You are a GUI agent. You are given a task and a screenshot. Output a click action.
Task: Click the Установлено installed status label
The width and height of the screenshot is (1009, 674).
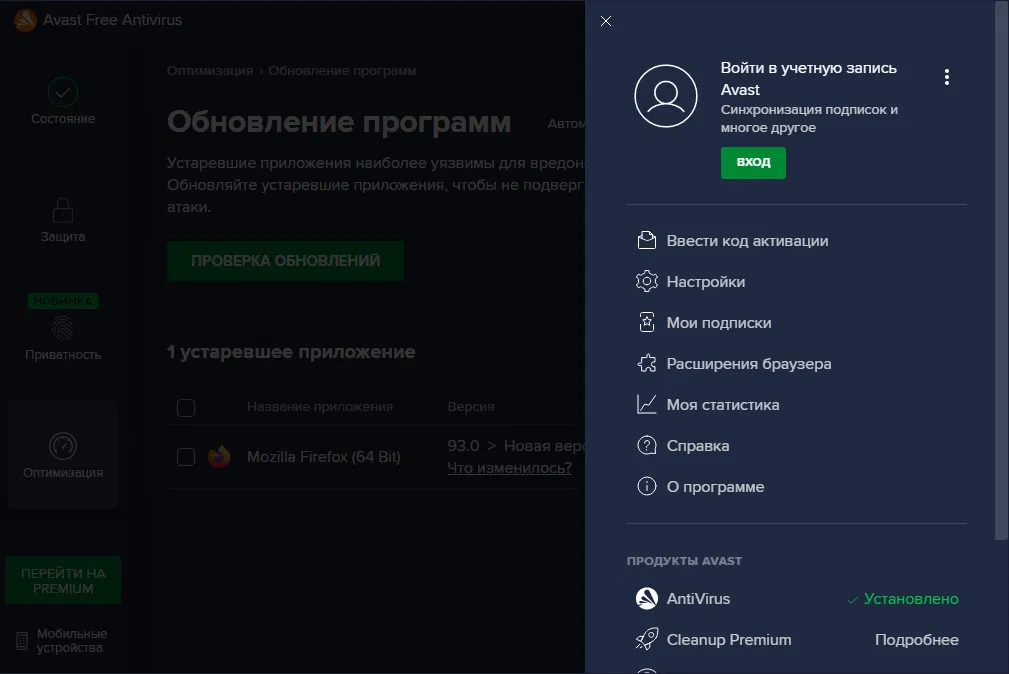903,599
